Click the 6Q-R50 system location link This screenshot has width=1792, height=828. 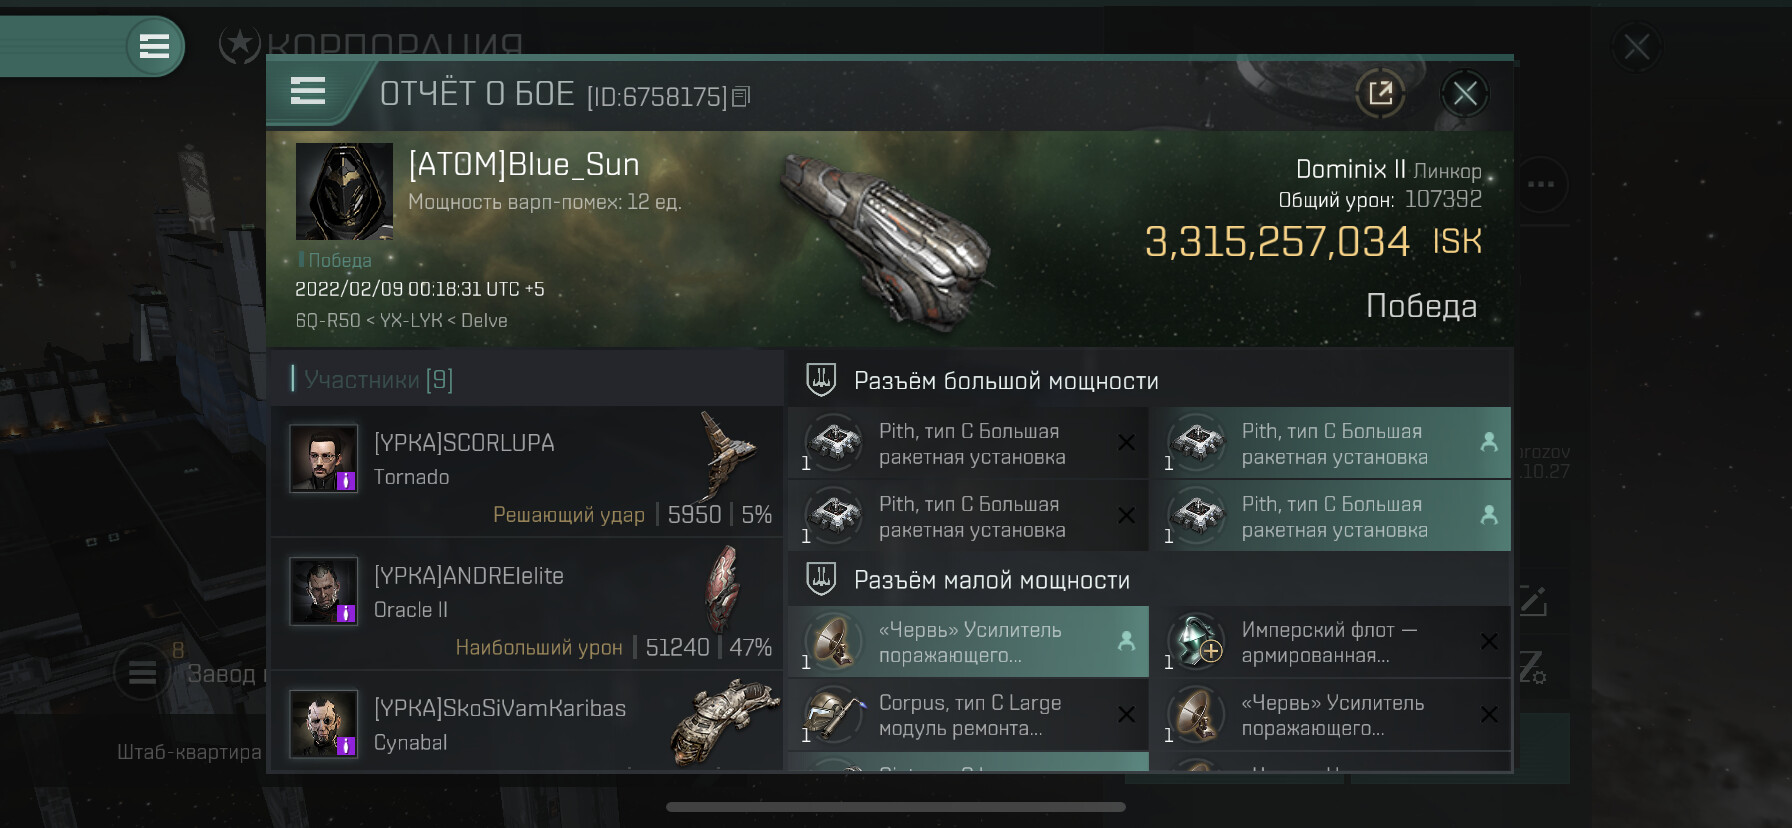tap(327, 321)
